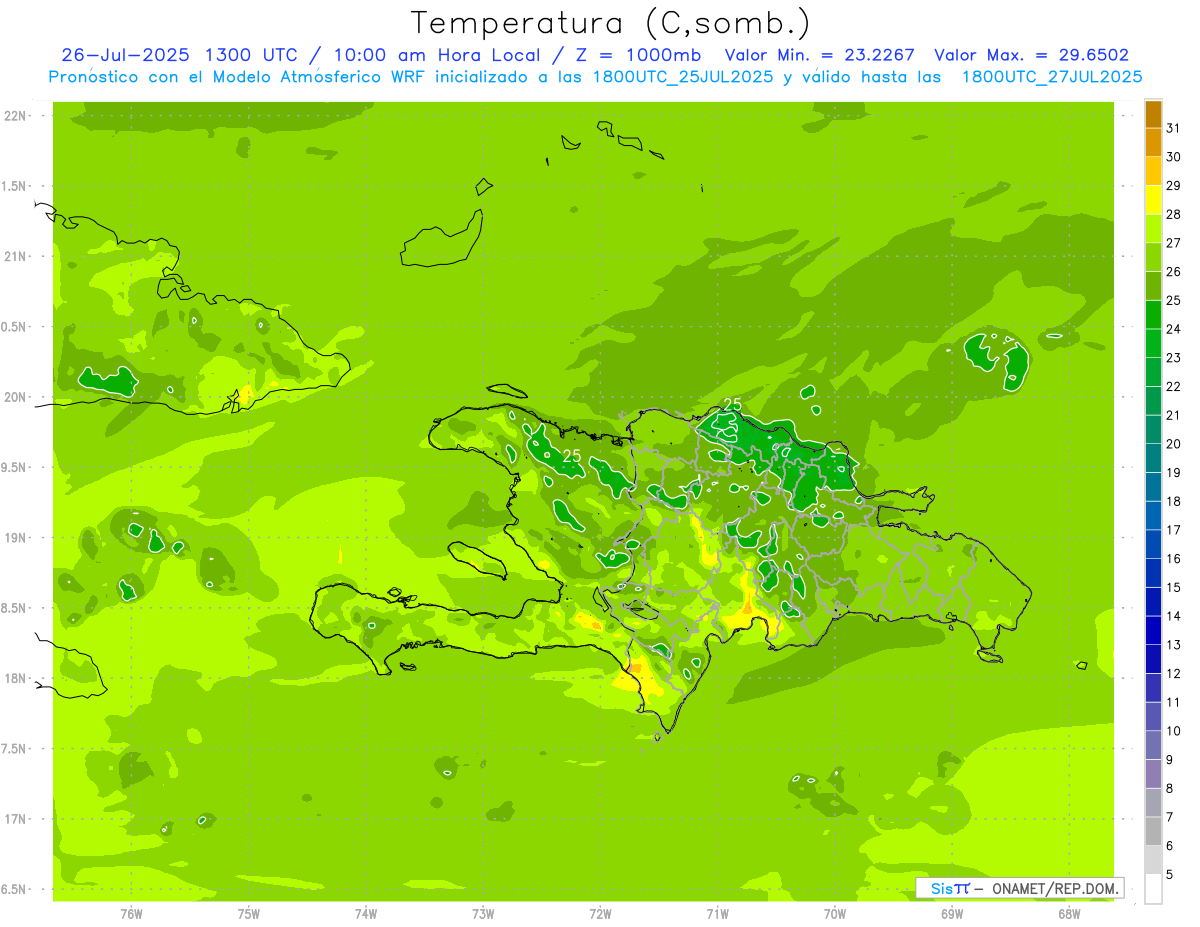Image resolution: width=1200 pixels, height=927 pixels.
Task: Pick the brown swatch above 31 in legend
Action: (1153, 114)
